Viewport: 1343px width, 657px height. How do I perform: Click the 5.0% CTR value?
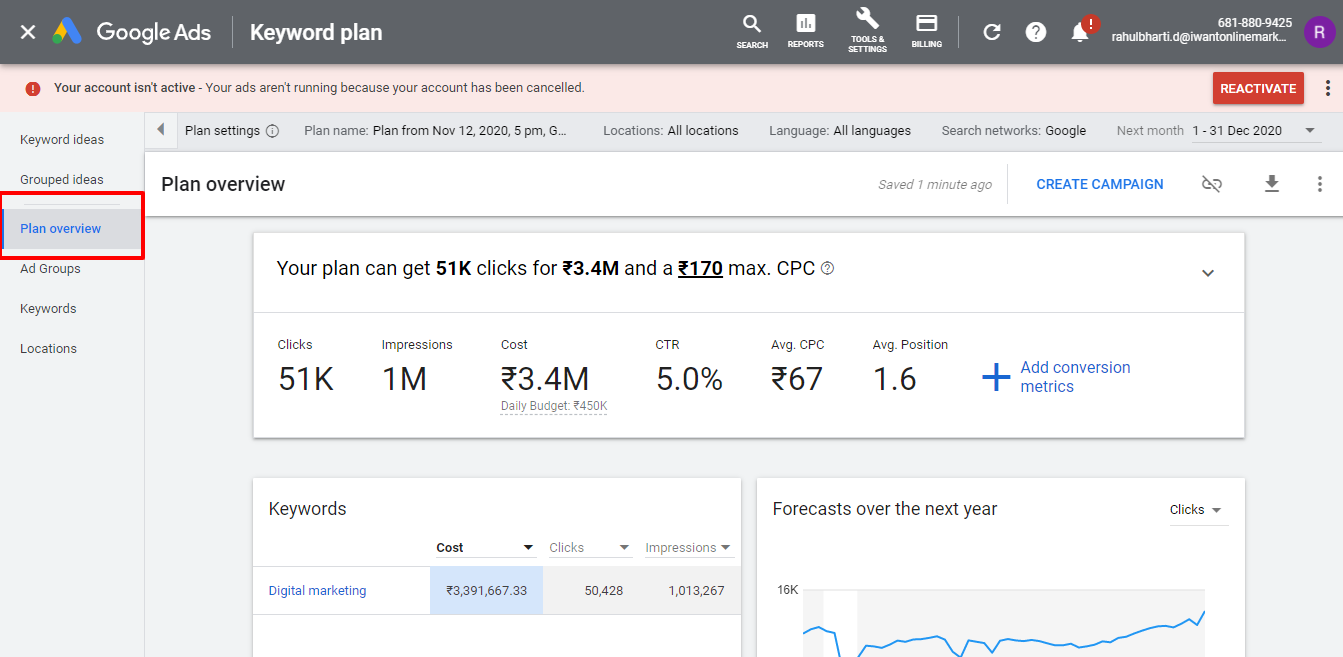click(689, 379)
